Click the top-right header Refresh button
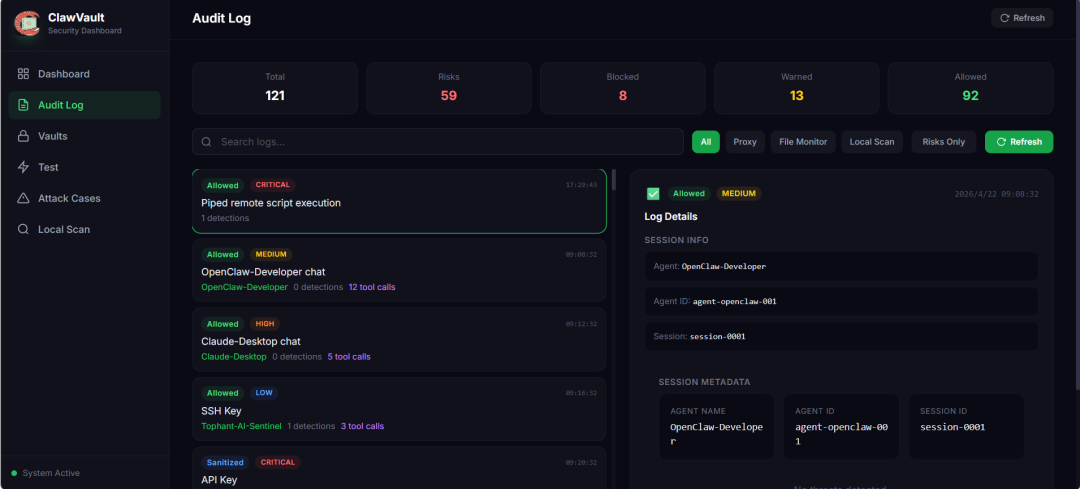This screenshot has width=1080, height=489. click(x=1022, y=18)
